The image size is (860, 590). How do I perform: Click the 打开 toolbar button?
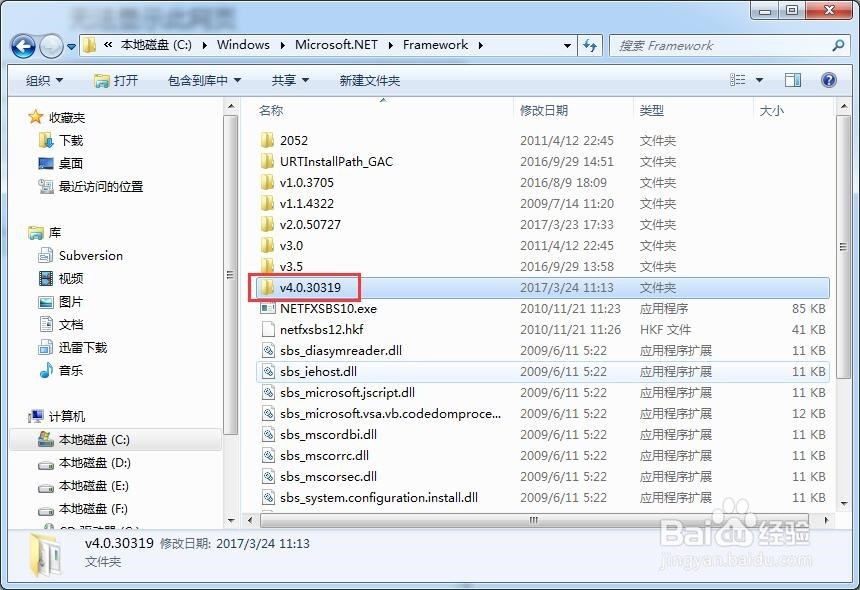click(116, 81)
